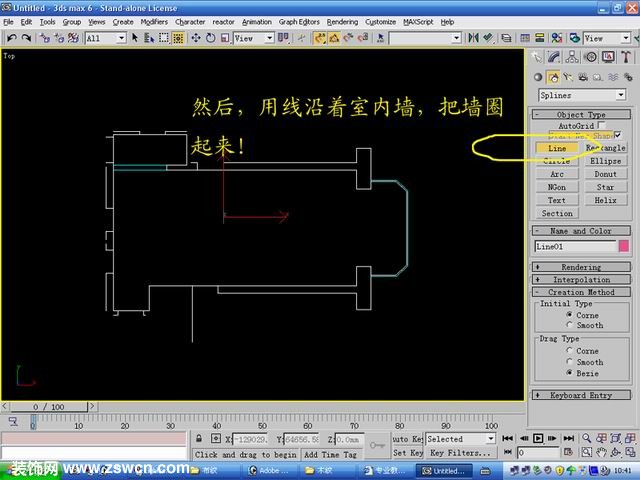This screenshot has width=640, height=480.
Task: Click the 0 / 100 time slider
Action: (x=48, y=407)
